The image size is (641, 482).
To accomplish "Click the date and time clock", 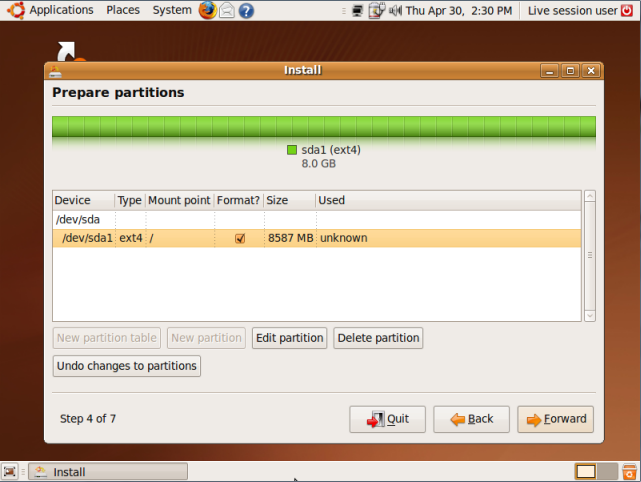I will pos(459,11).
